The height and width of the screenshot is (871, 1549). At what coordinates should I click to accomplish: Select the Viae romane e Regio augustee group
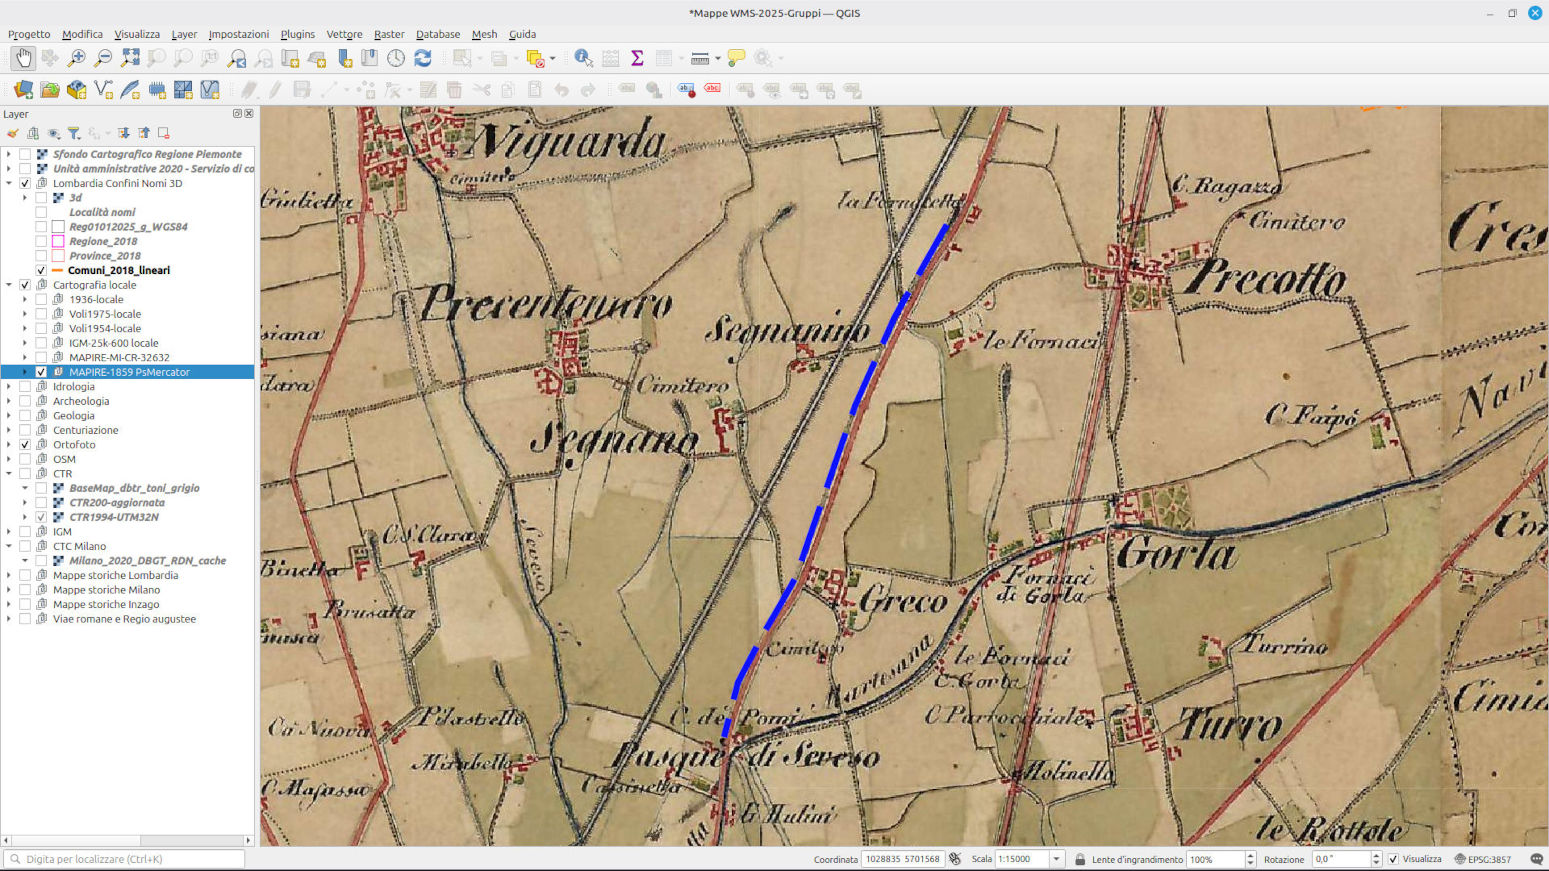coord(124,619)
